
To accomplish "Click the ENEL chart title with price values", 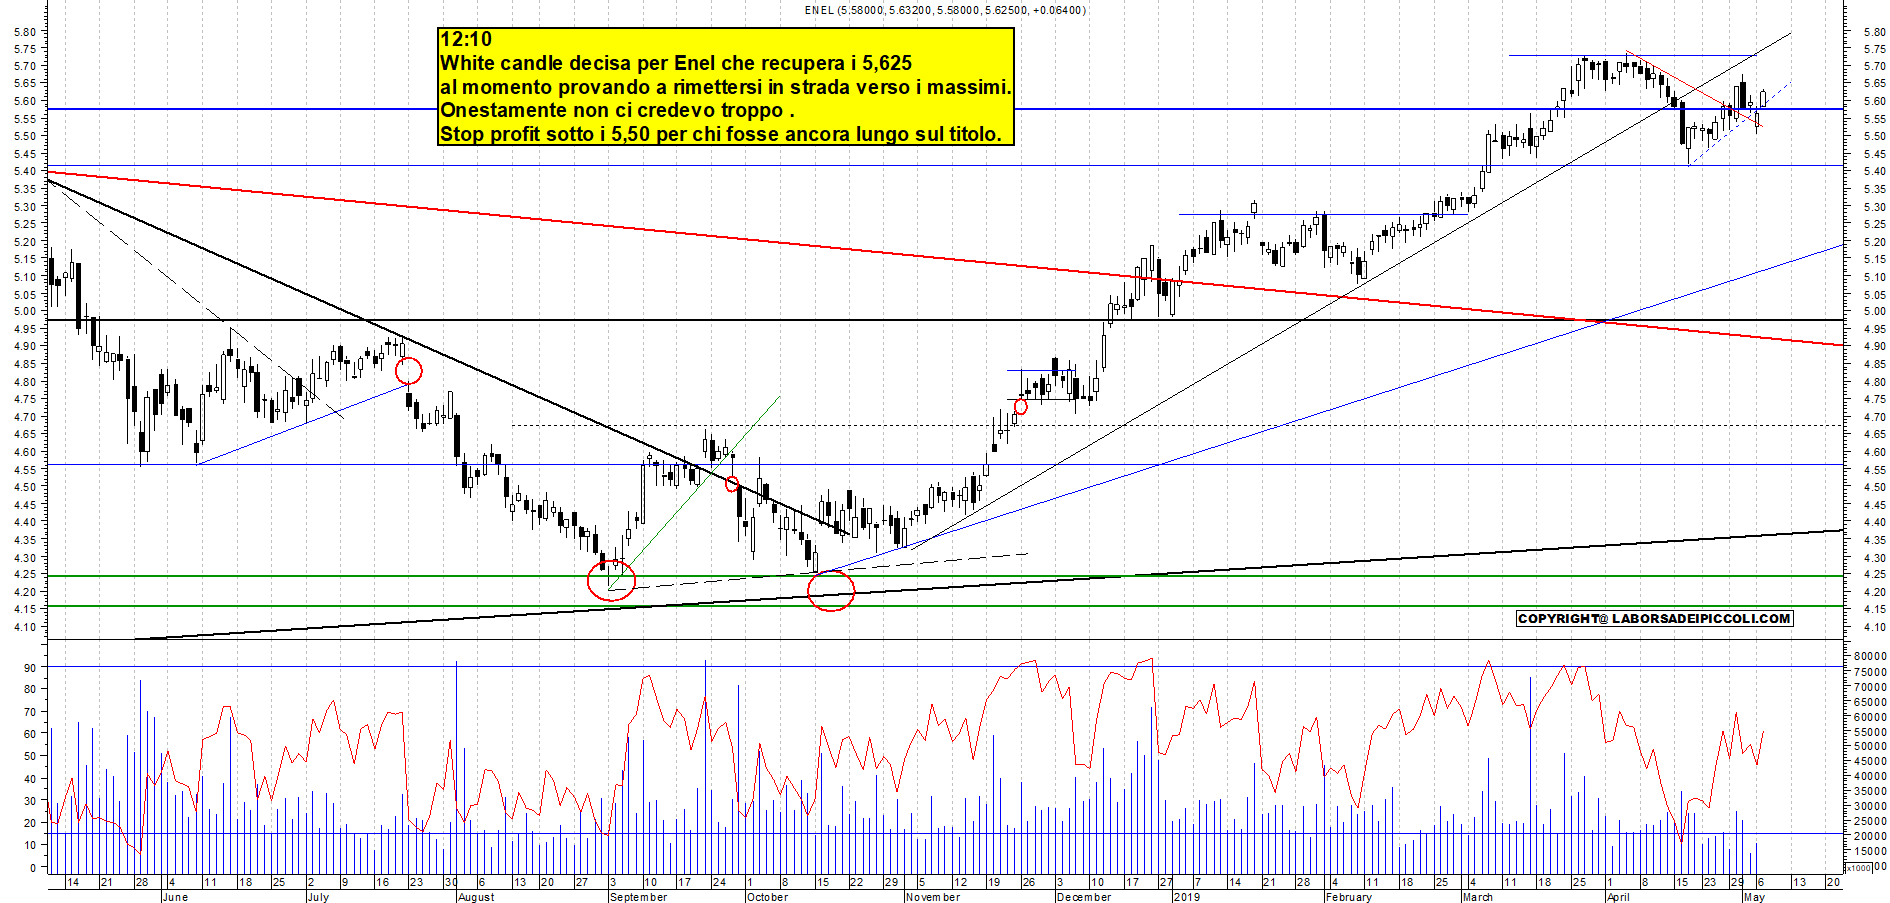I will [945, 10].
